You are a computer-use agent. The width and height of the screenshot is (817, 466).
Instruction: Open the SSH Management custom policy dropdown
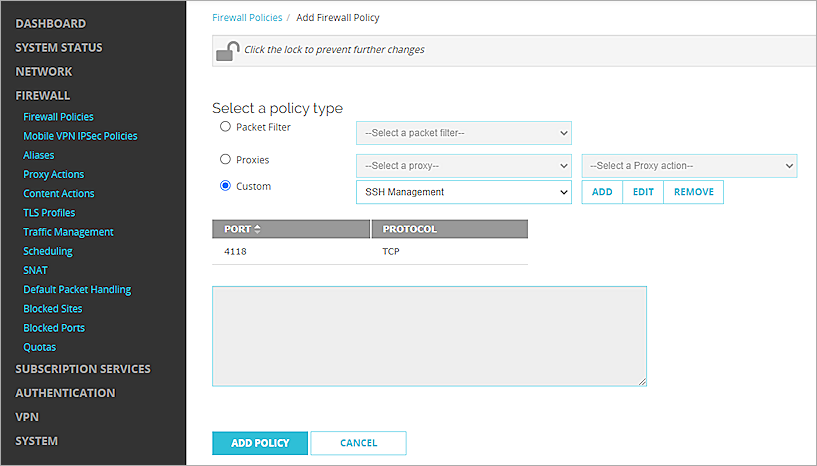464,192
